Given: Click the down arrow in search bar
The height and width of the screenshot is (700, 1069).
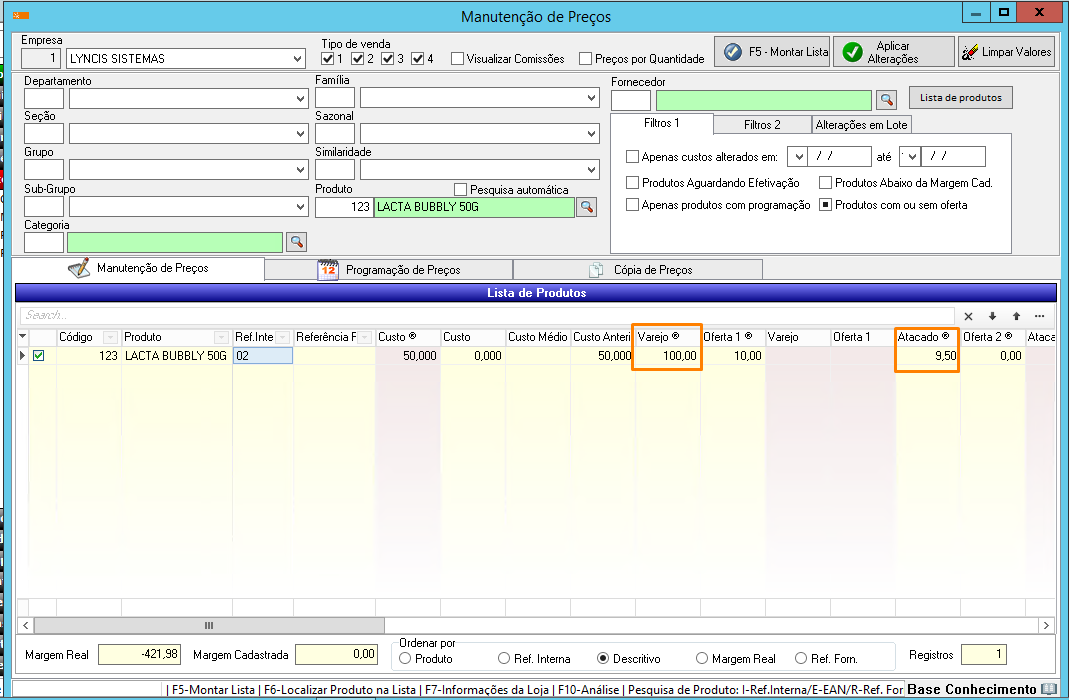Looking at the screenshot, I should 992,316.
